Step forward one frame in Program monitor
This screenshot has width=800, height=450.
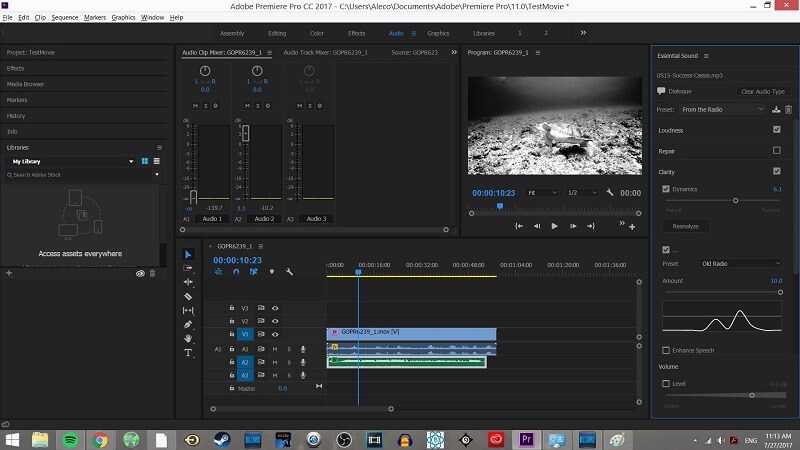click(x=573, y=226)
